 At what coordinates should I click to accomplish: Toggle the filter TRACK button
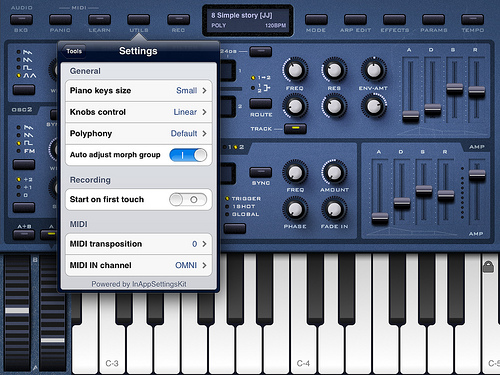click(x=295, y=129)
